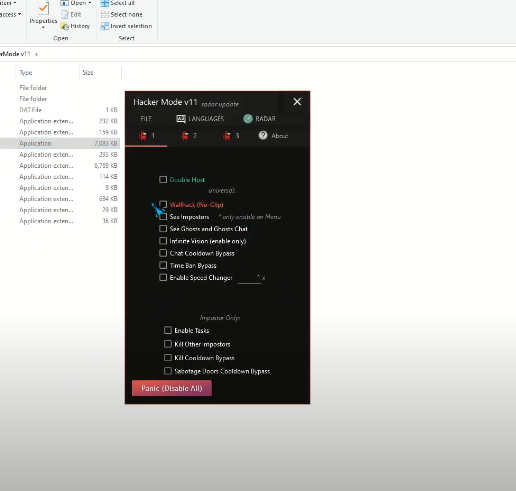Click the About question mark icon

(x=263, y=135)
